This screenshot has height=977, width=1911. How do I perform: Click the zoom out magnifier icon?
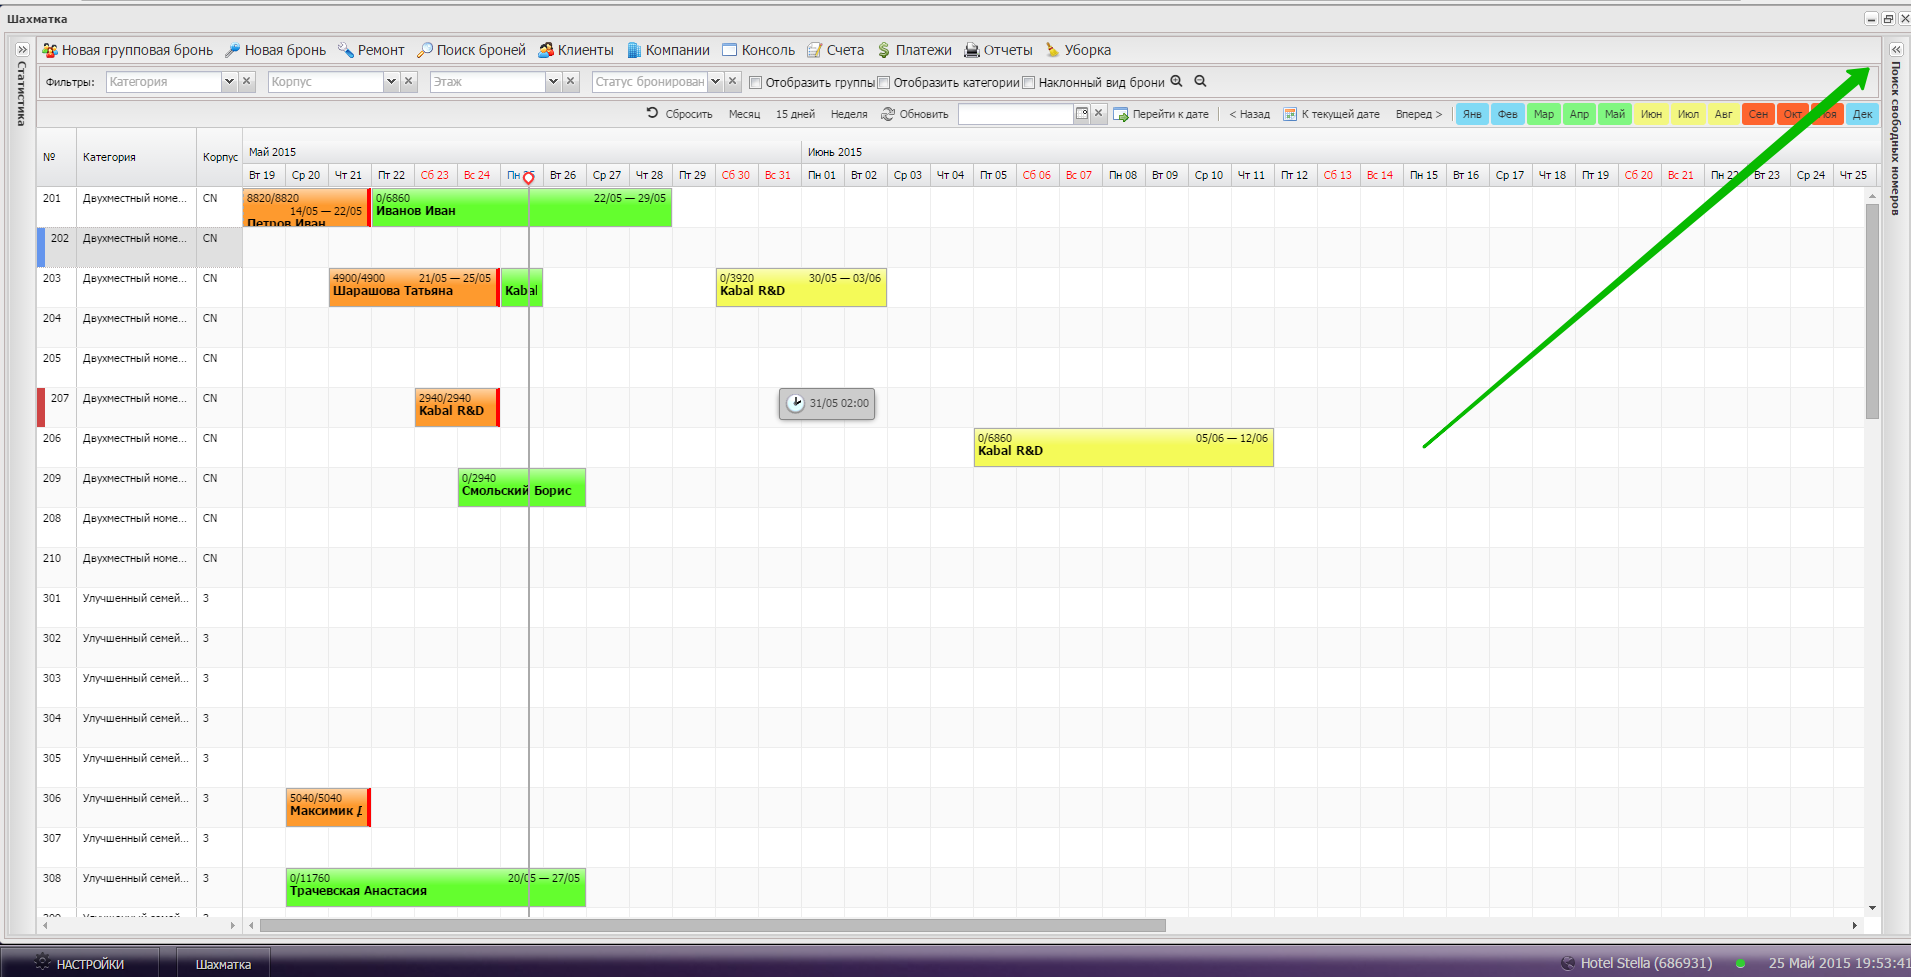coord(1201,82)
